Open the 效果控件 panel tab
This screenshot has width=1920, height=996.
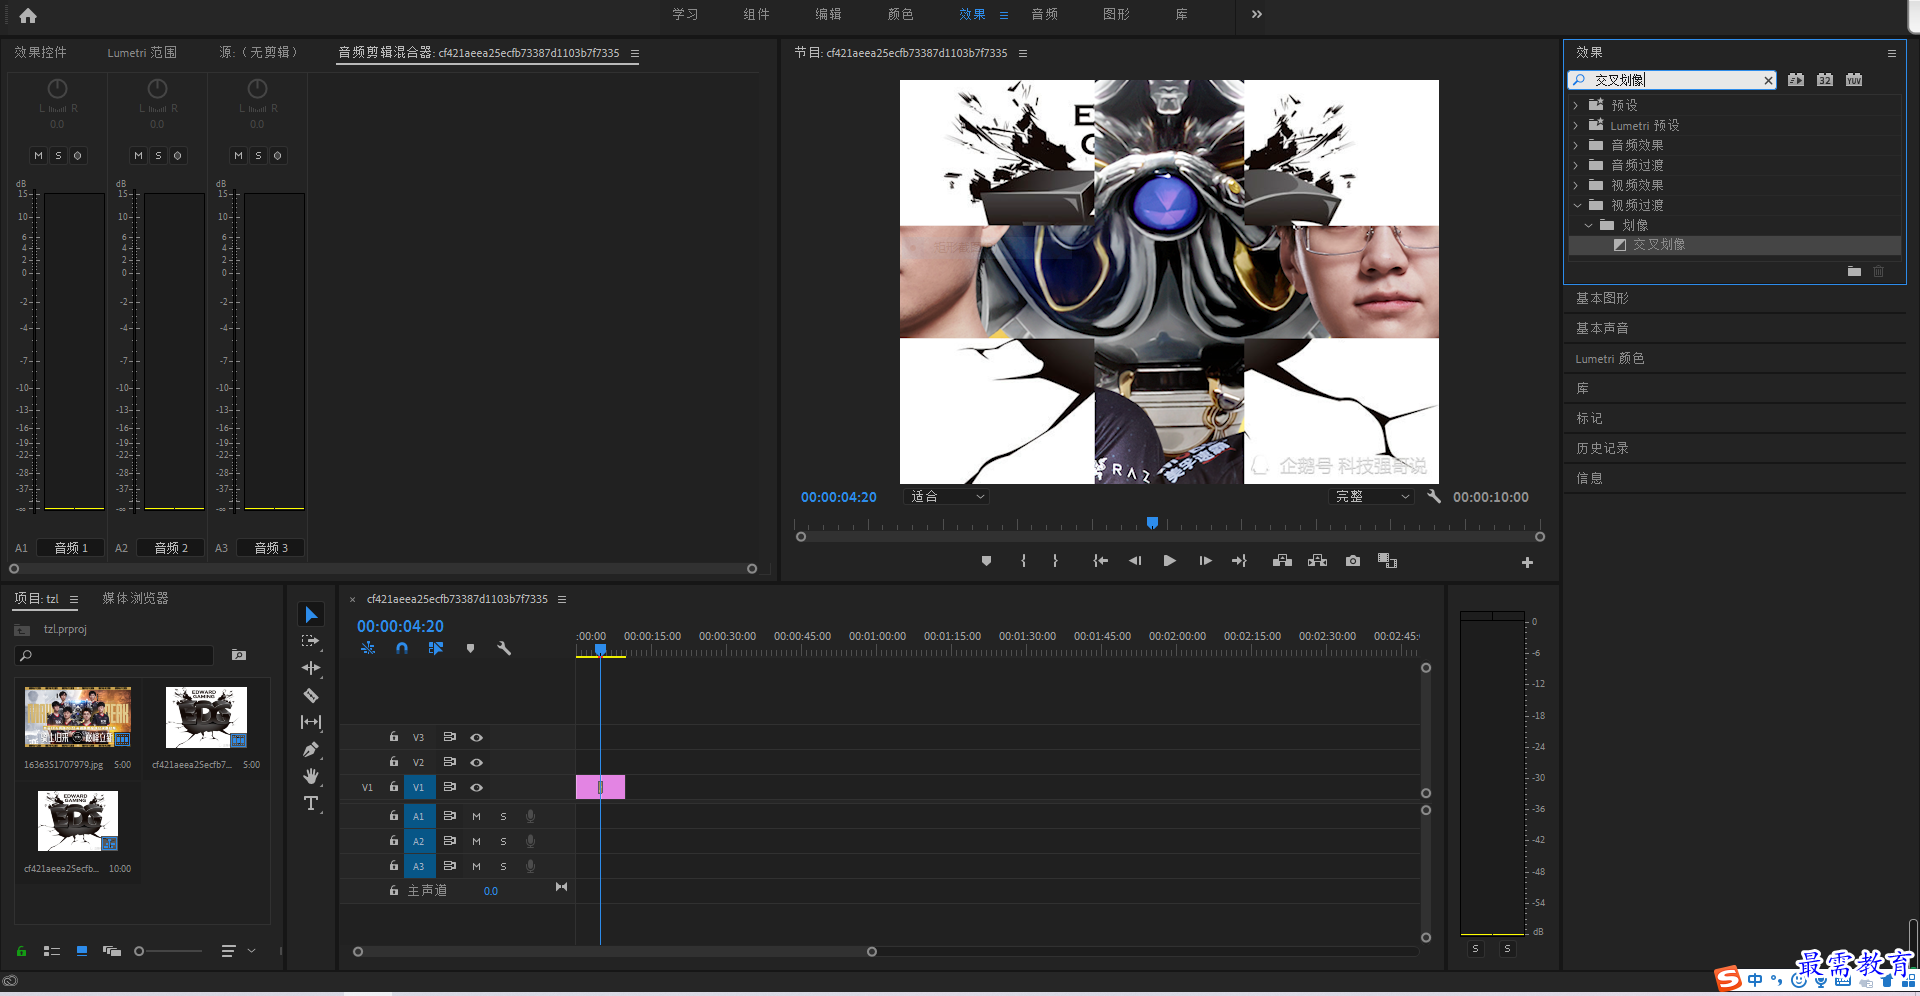pyautogui.click(x=40, y=52)
